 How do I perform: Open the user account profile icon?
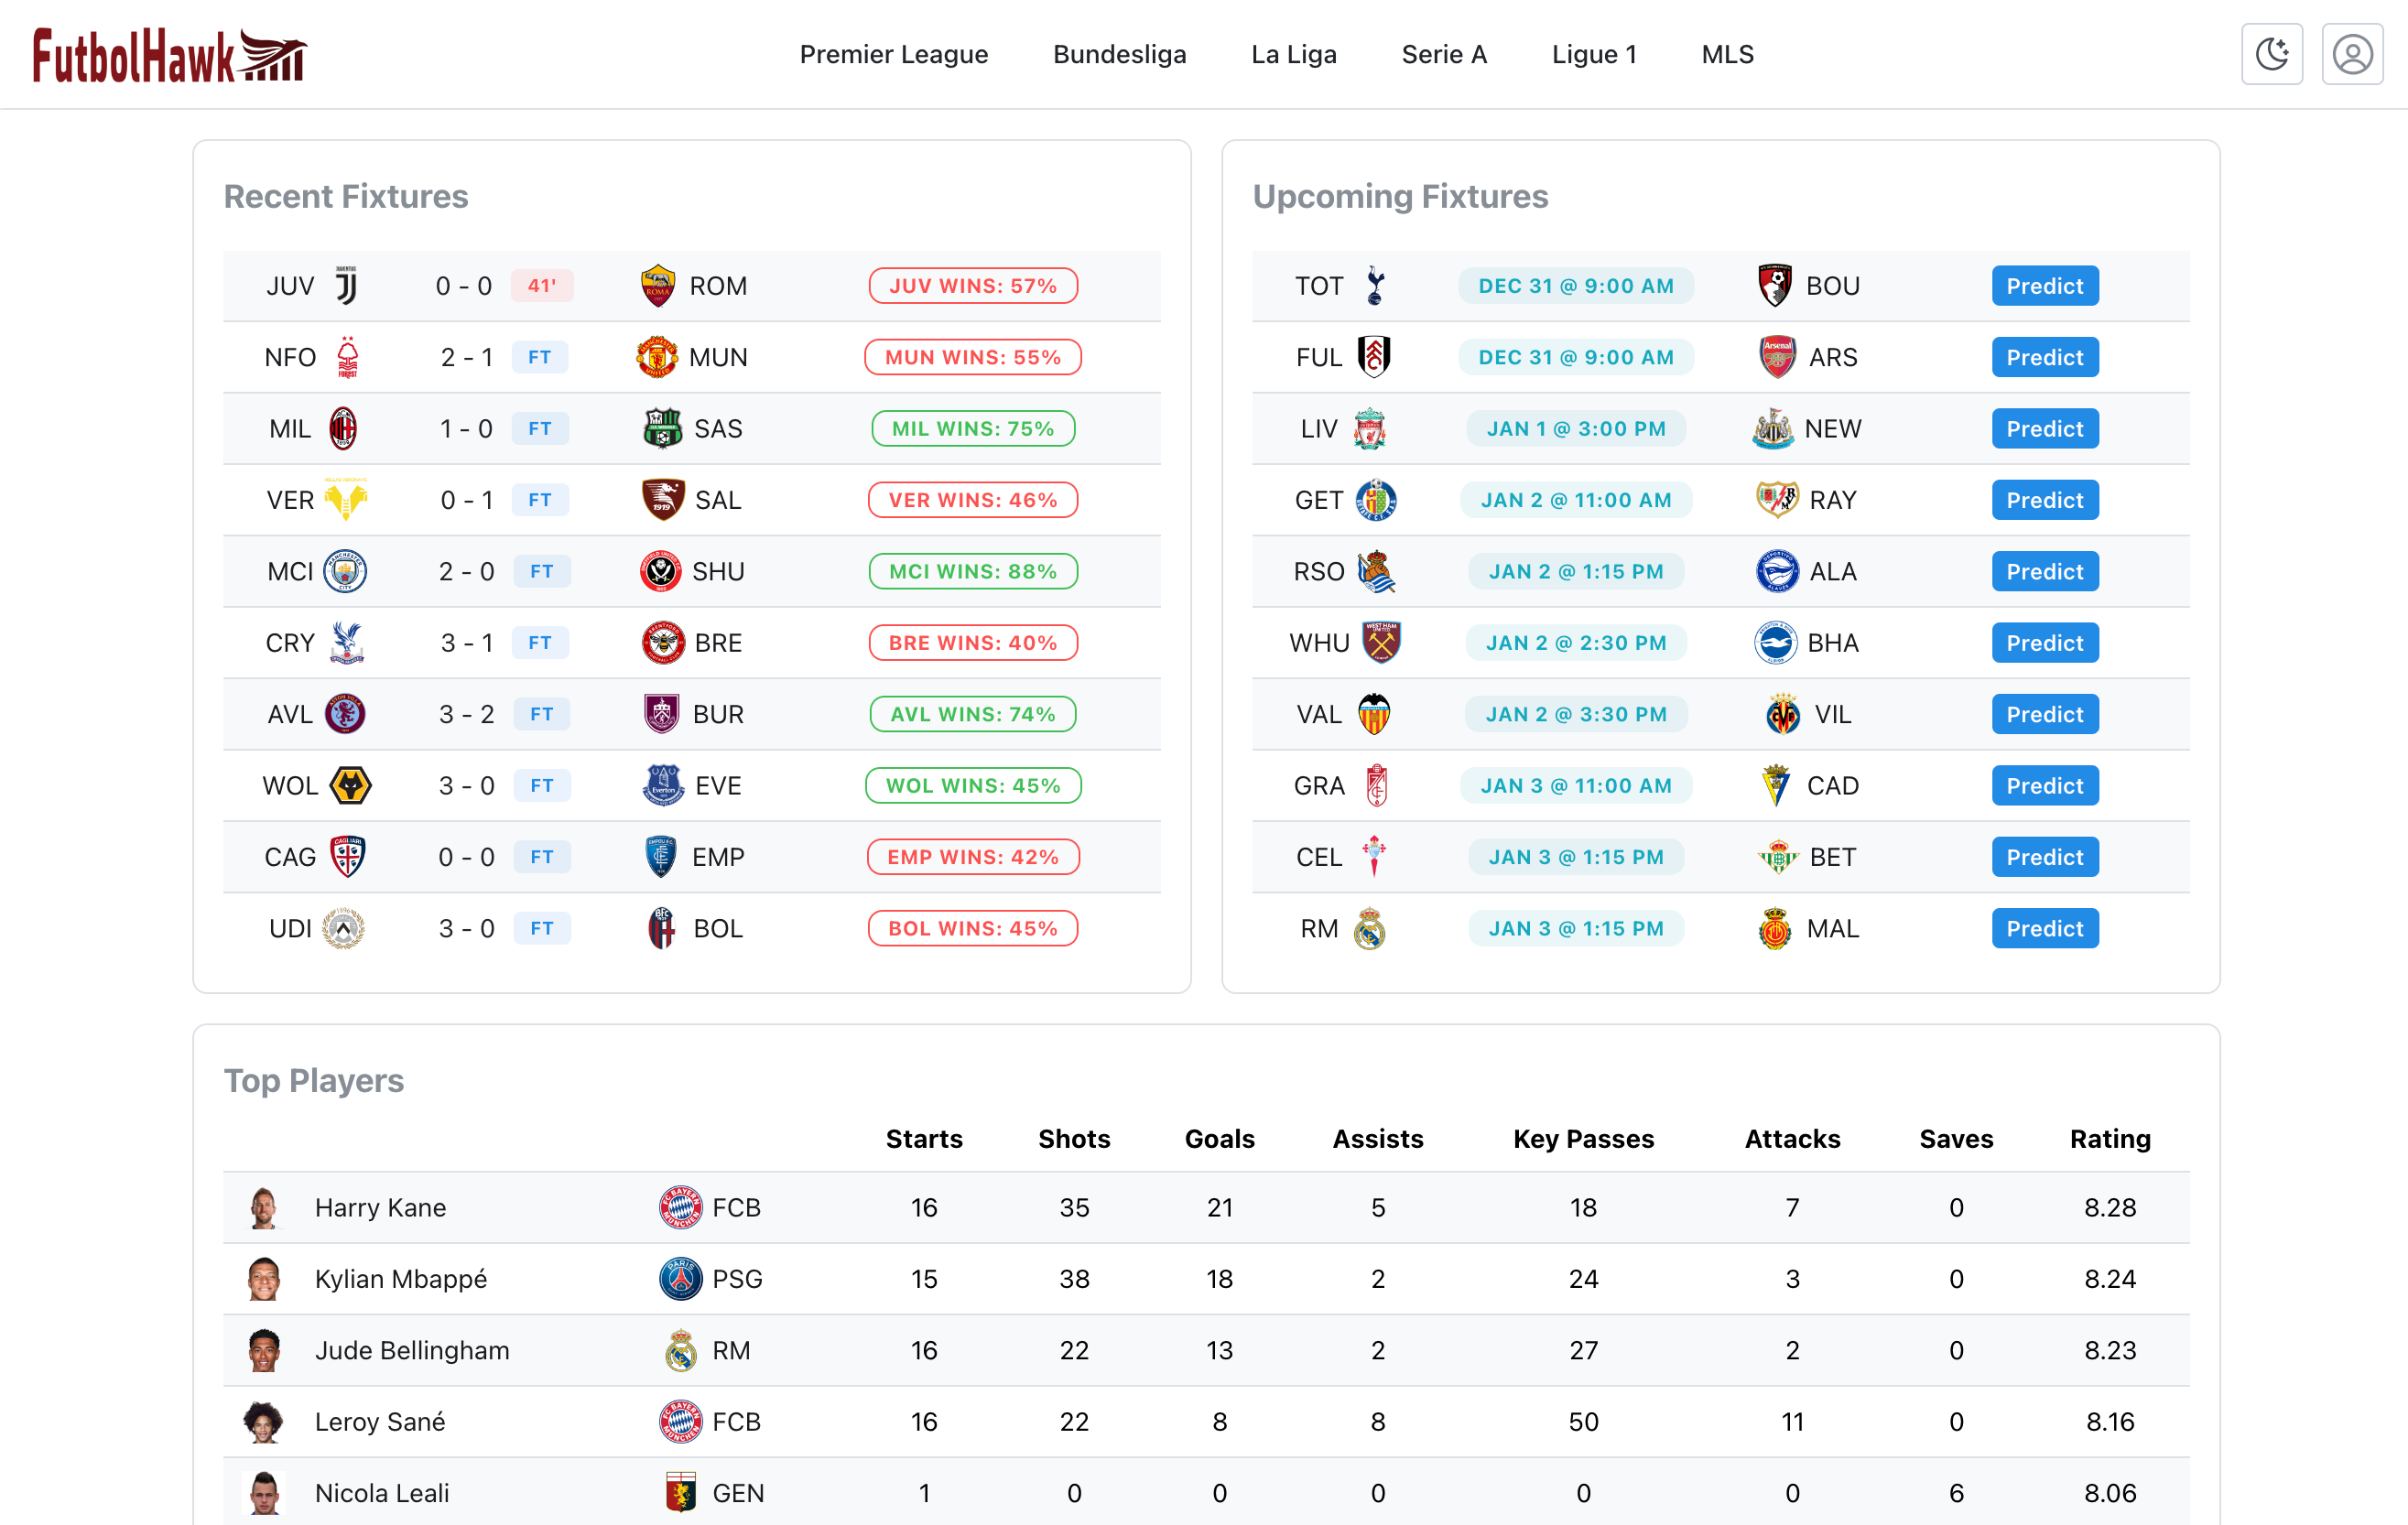click(2351, 54)
